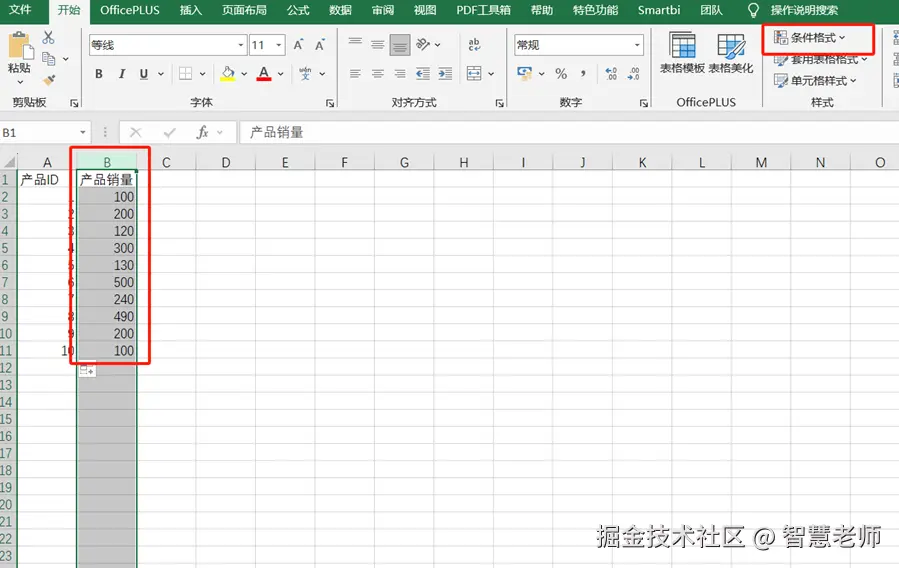Switch to the Smartbi tab
Image resolution: width=899 pixels, height=568 pixels.
pos(659,10)
